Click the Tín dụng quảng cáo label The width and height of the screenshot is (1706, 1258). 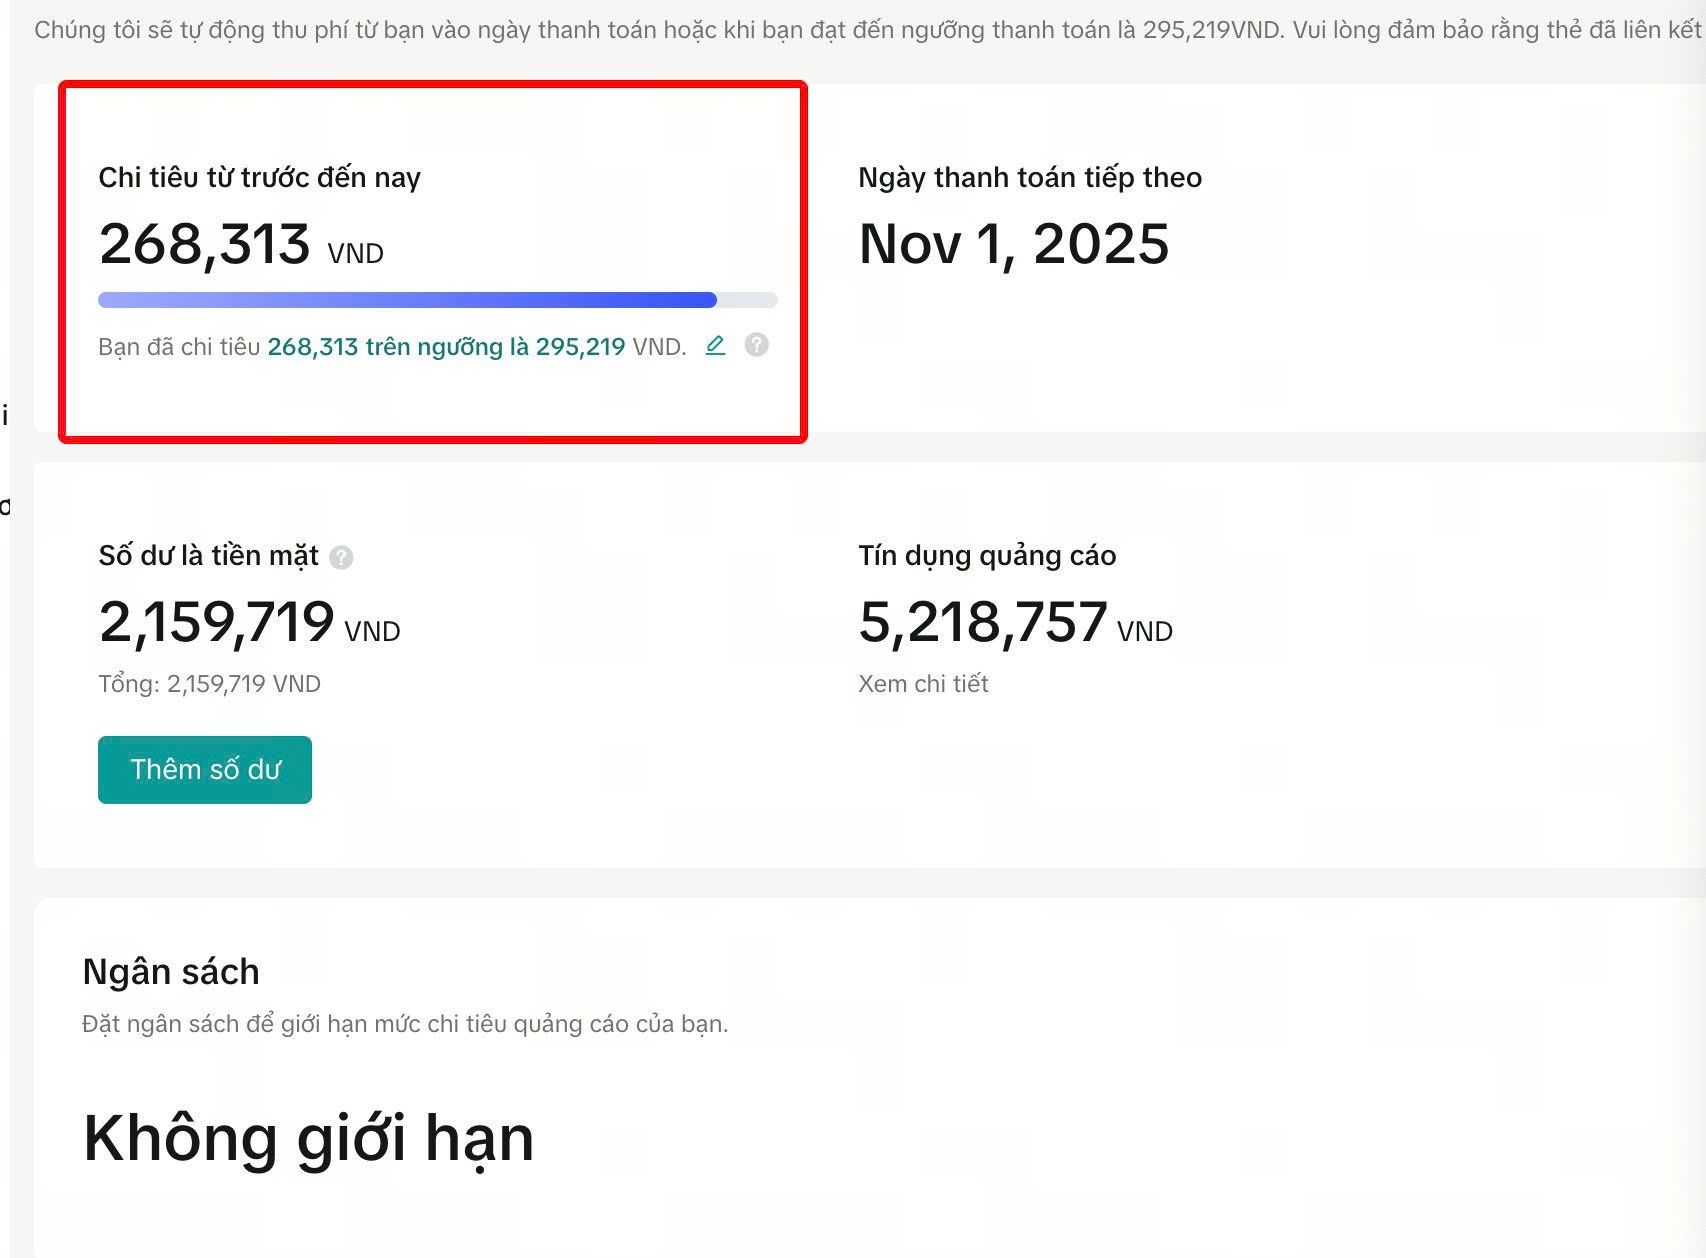coord(987,556)
